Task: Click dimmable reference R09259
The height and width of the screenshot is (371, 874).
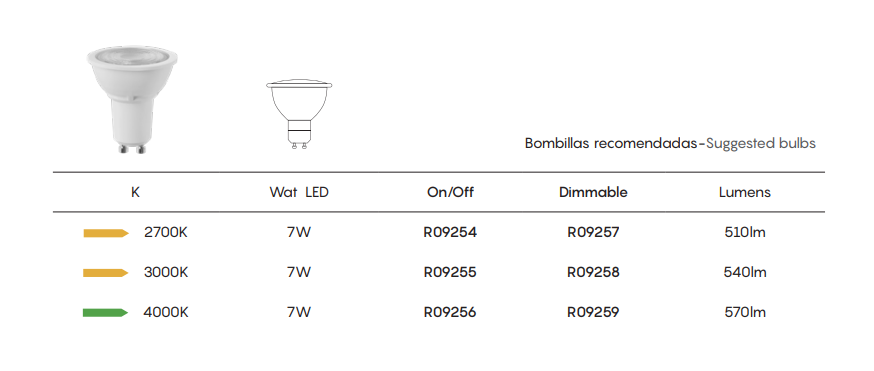Action: [x=593, y=313]
